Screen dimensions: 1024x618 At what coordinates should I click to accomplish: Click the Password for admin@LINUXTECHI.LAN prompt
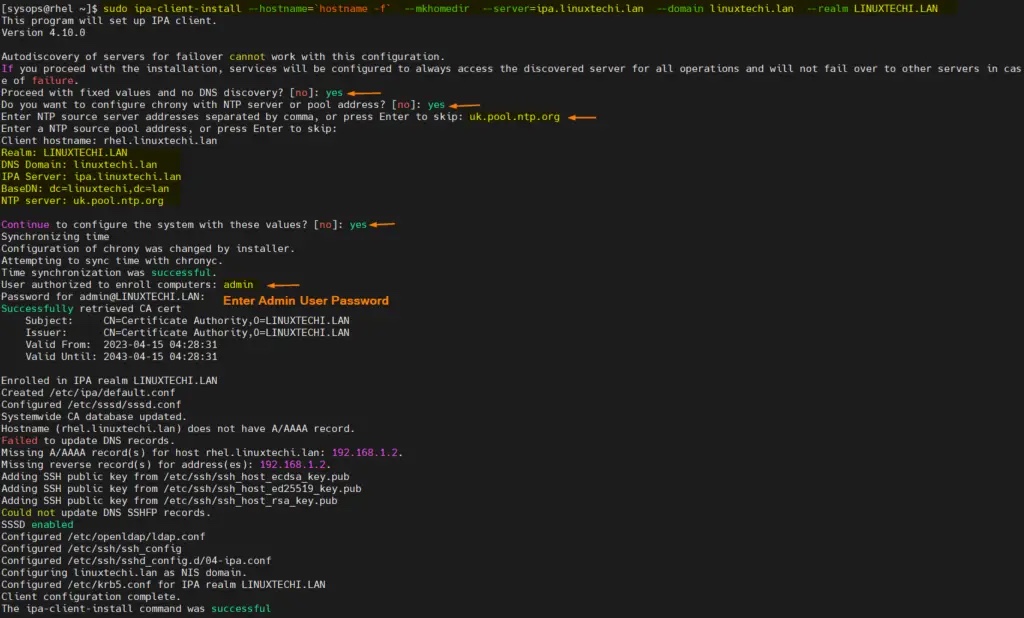[x=102, y=297]
